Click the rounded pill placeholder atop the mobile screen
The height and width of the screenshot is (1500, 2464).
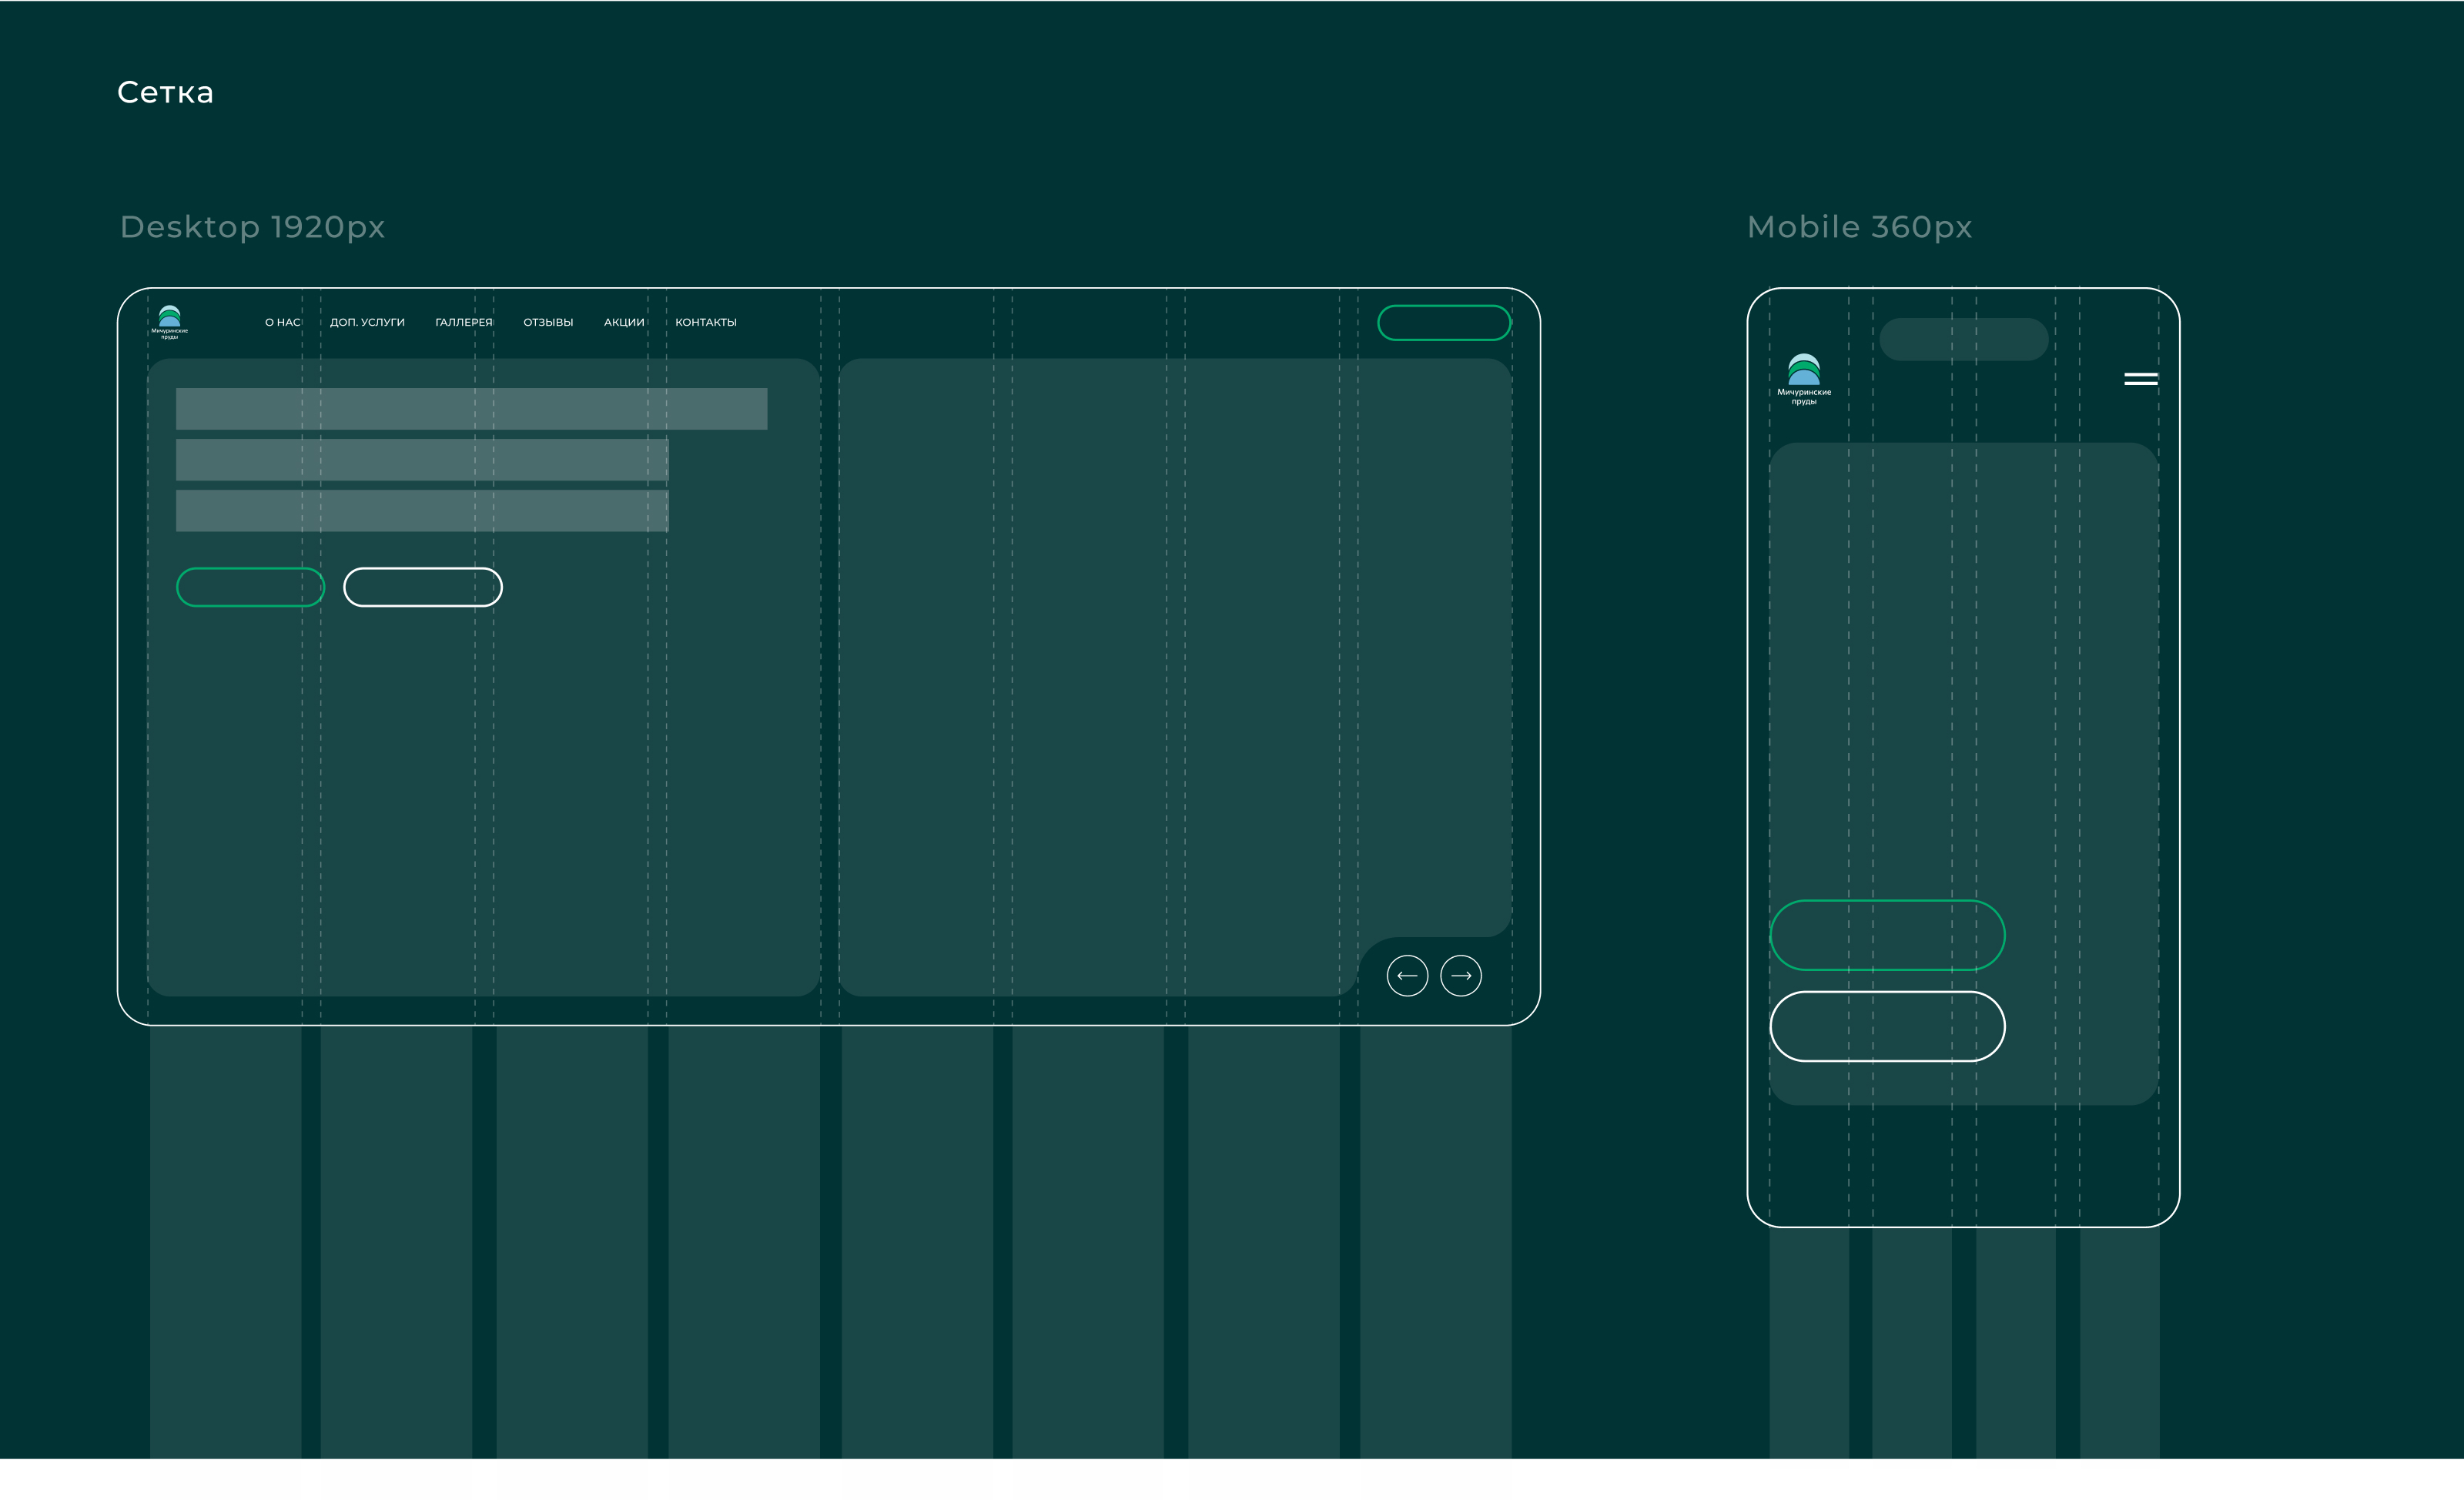[1964, 339]
